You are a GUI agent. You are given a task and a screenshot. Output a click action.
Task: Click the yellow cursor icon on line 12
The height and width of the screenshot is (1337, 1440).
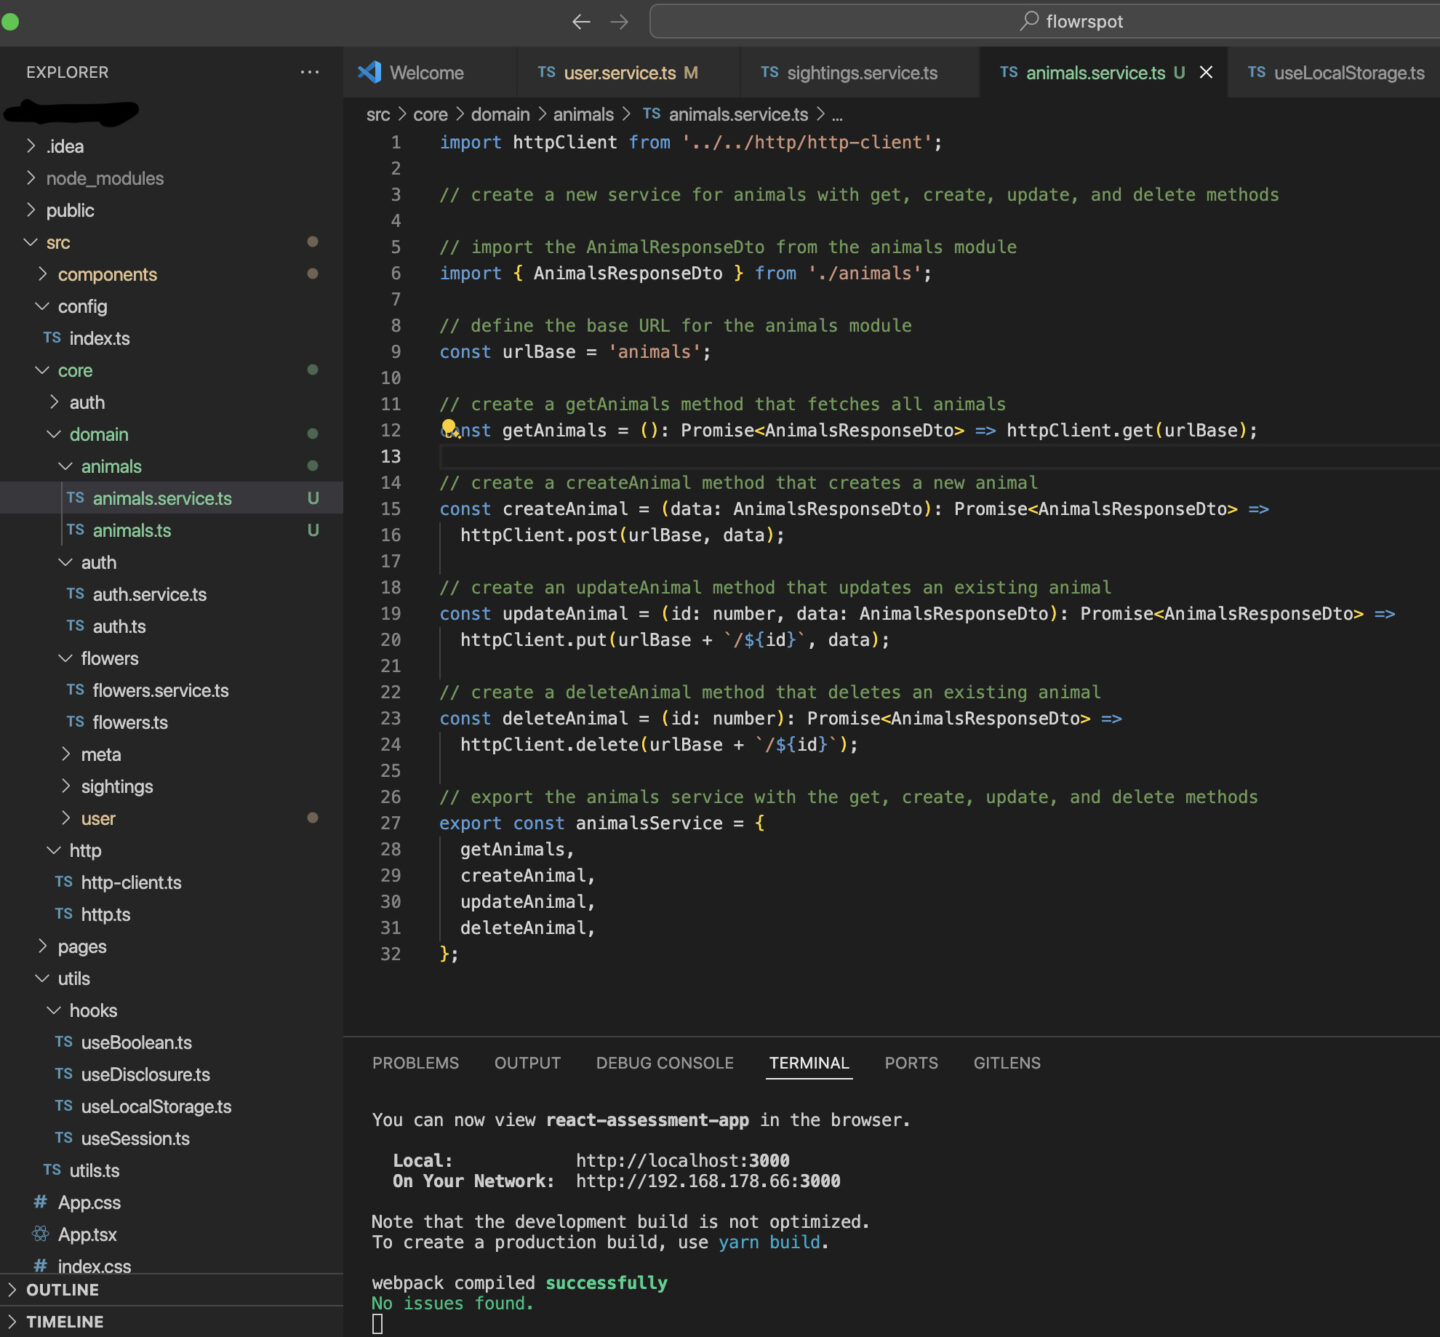click(449, 429)
